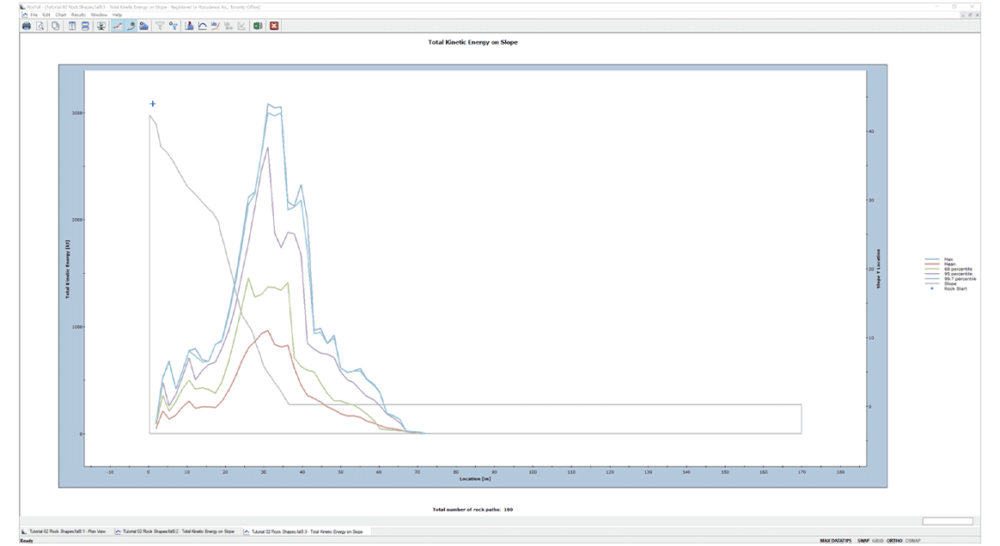
Task: Click the Slope Y Location axis label
Action: coord(878,269)
